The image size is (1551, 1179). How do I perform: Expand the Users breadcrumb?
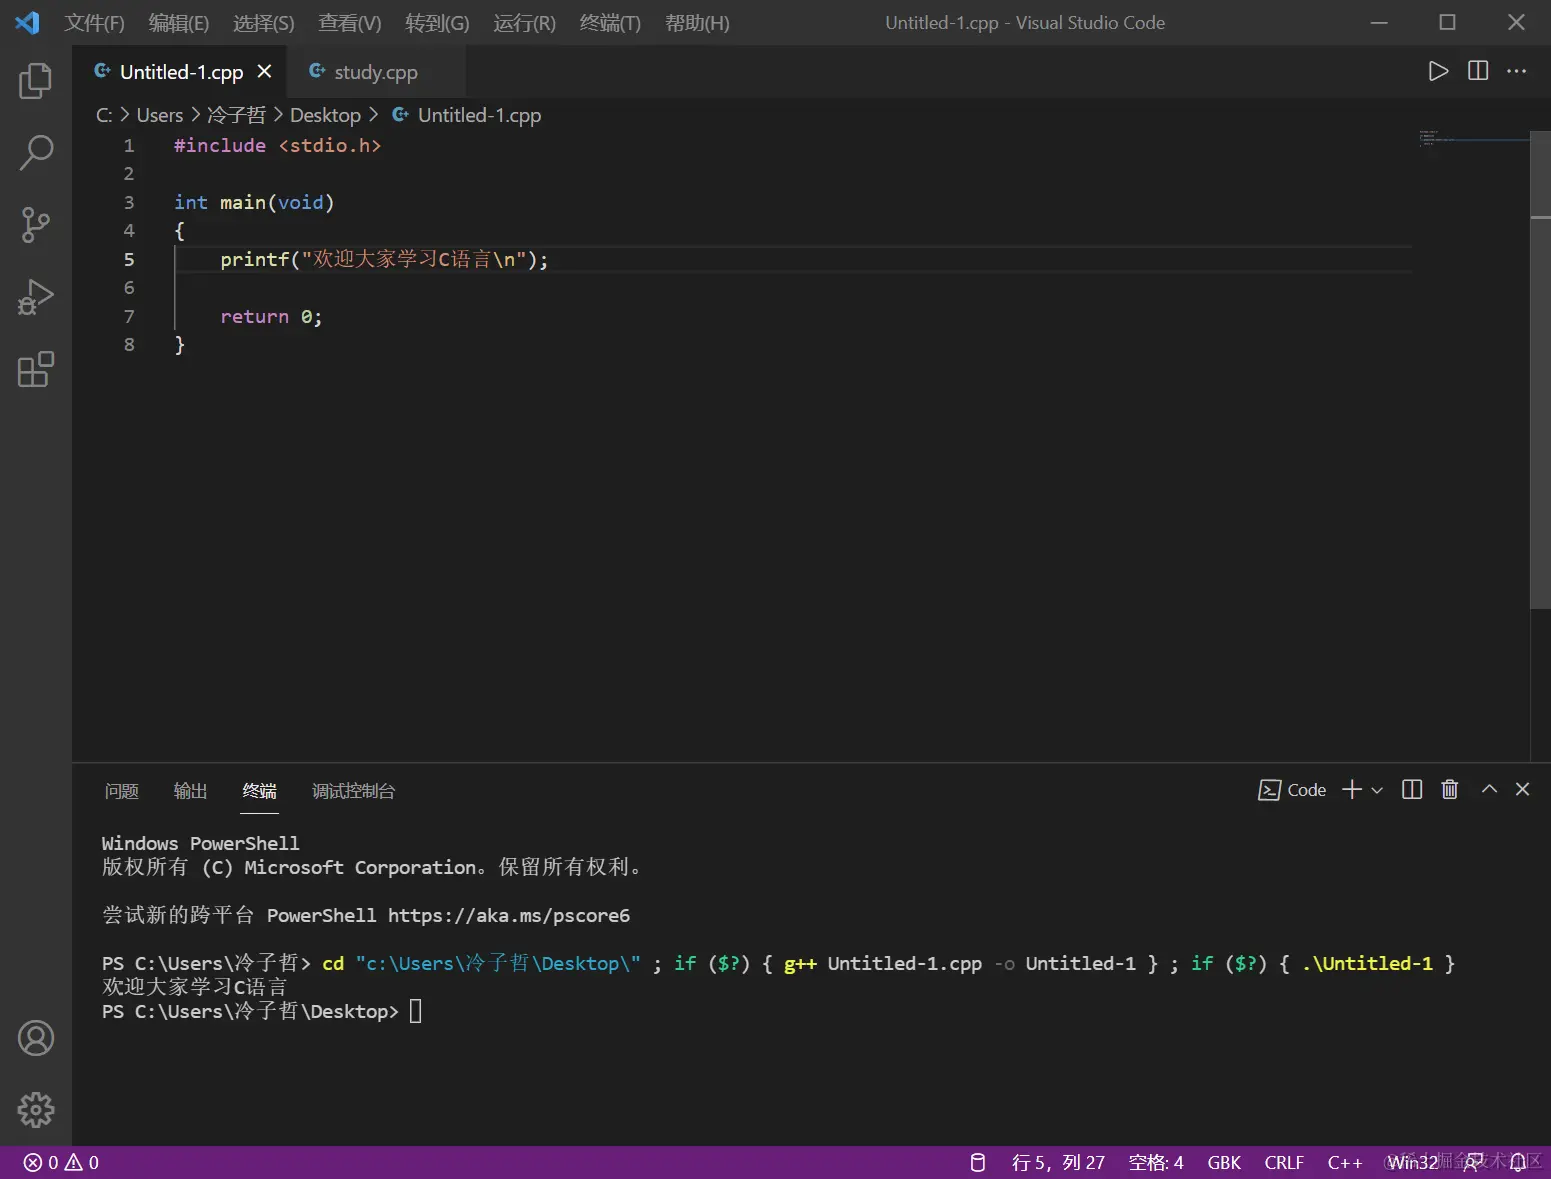[x=160, y=115]
